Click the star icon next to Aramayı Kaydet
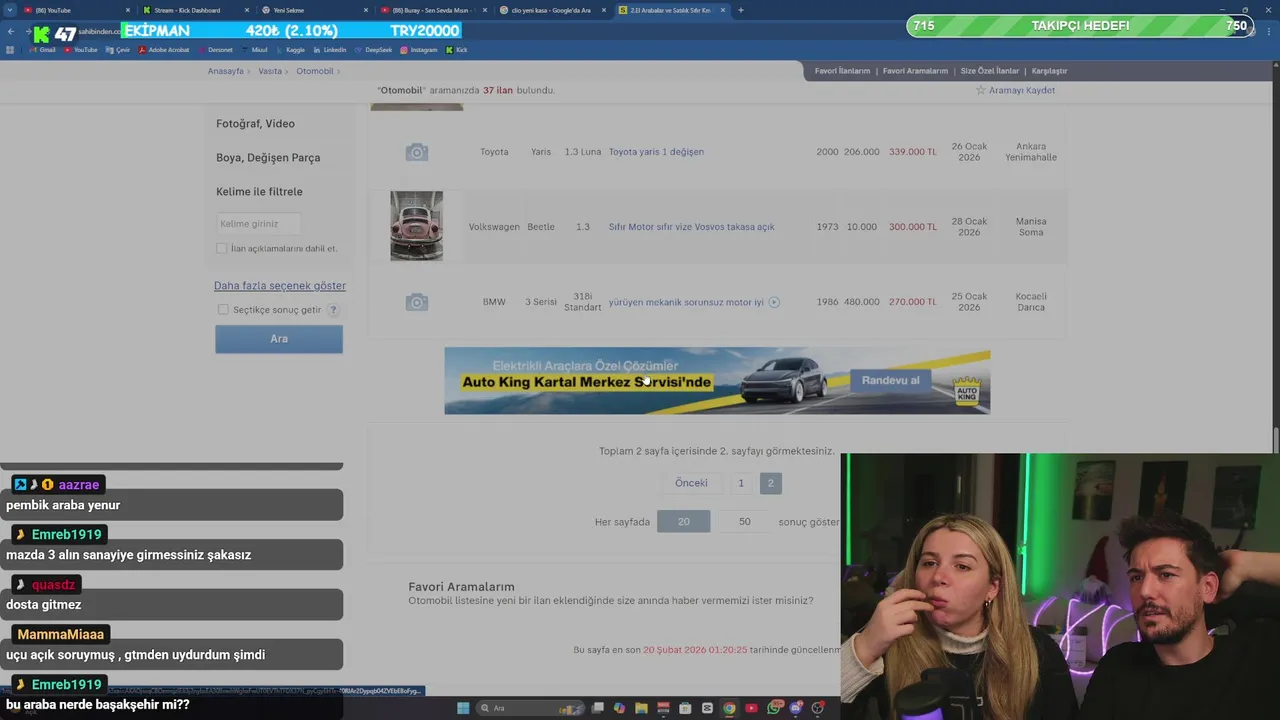 tap(981, 90)
